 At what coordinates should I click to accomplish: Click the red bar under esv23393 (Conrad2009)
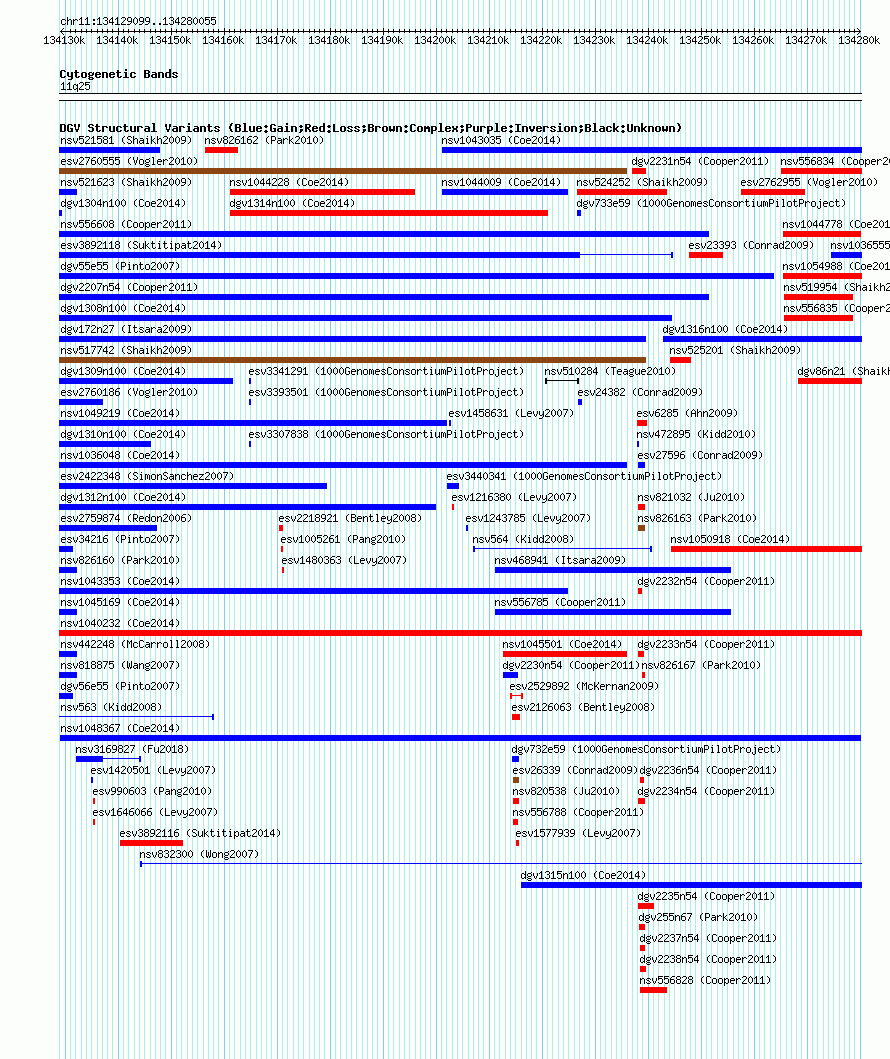point(706,255)
